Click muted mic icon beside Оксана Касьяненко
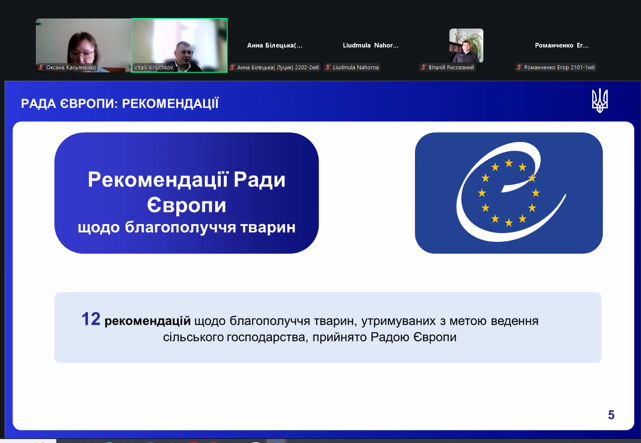Image resolution: width=641 pixels, height=443 pixels. point(41,67)
